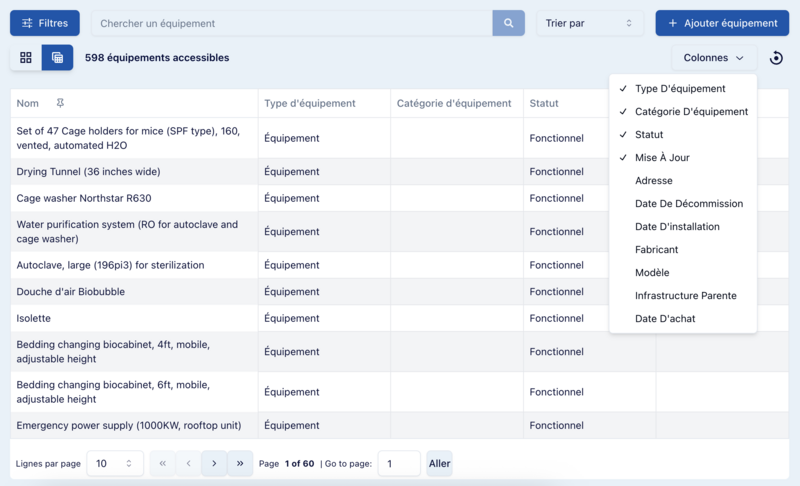
Task: Uncheck the Statut column option
Action: tap(649, 135)
